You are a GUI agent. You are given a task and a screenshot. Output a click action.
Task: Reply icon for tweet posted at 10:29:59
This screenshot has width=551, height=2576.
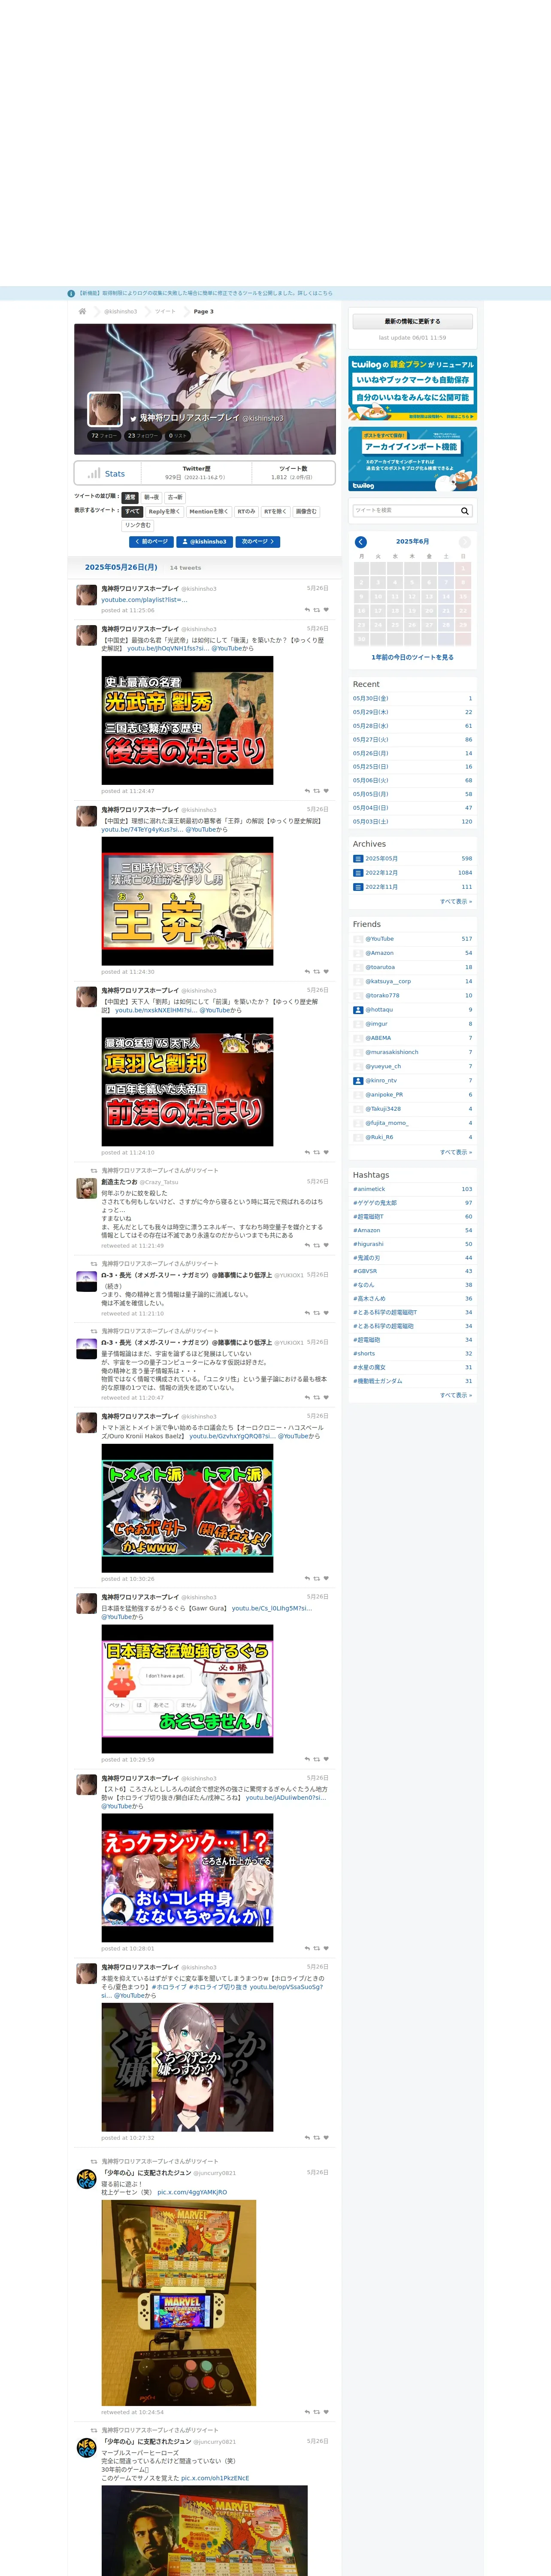point(307,1759)
